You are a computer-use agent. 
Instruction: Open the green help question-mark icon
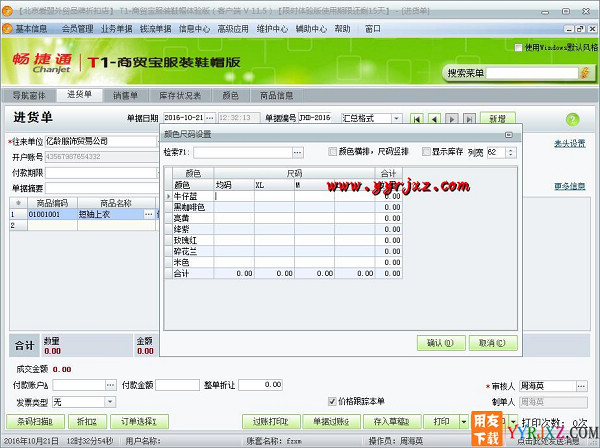(x=572, y=119)
